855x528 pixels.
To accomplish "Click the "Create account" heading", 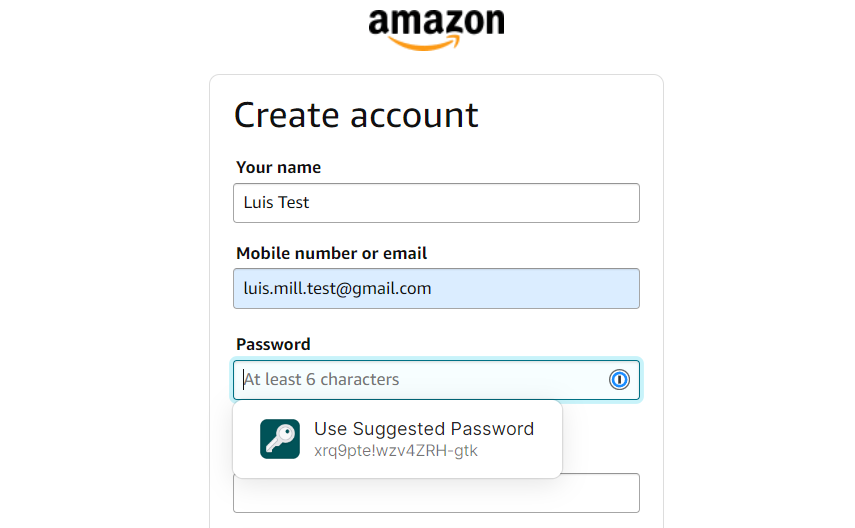I will click(x=356, y=115).
